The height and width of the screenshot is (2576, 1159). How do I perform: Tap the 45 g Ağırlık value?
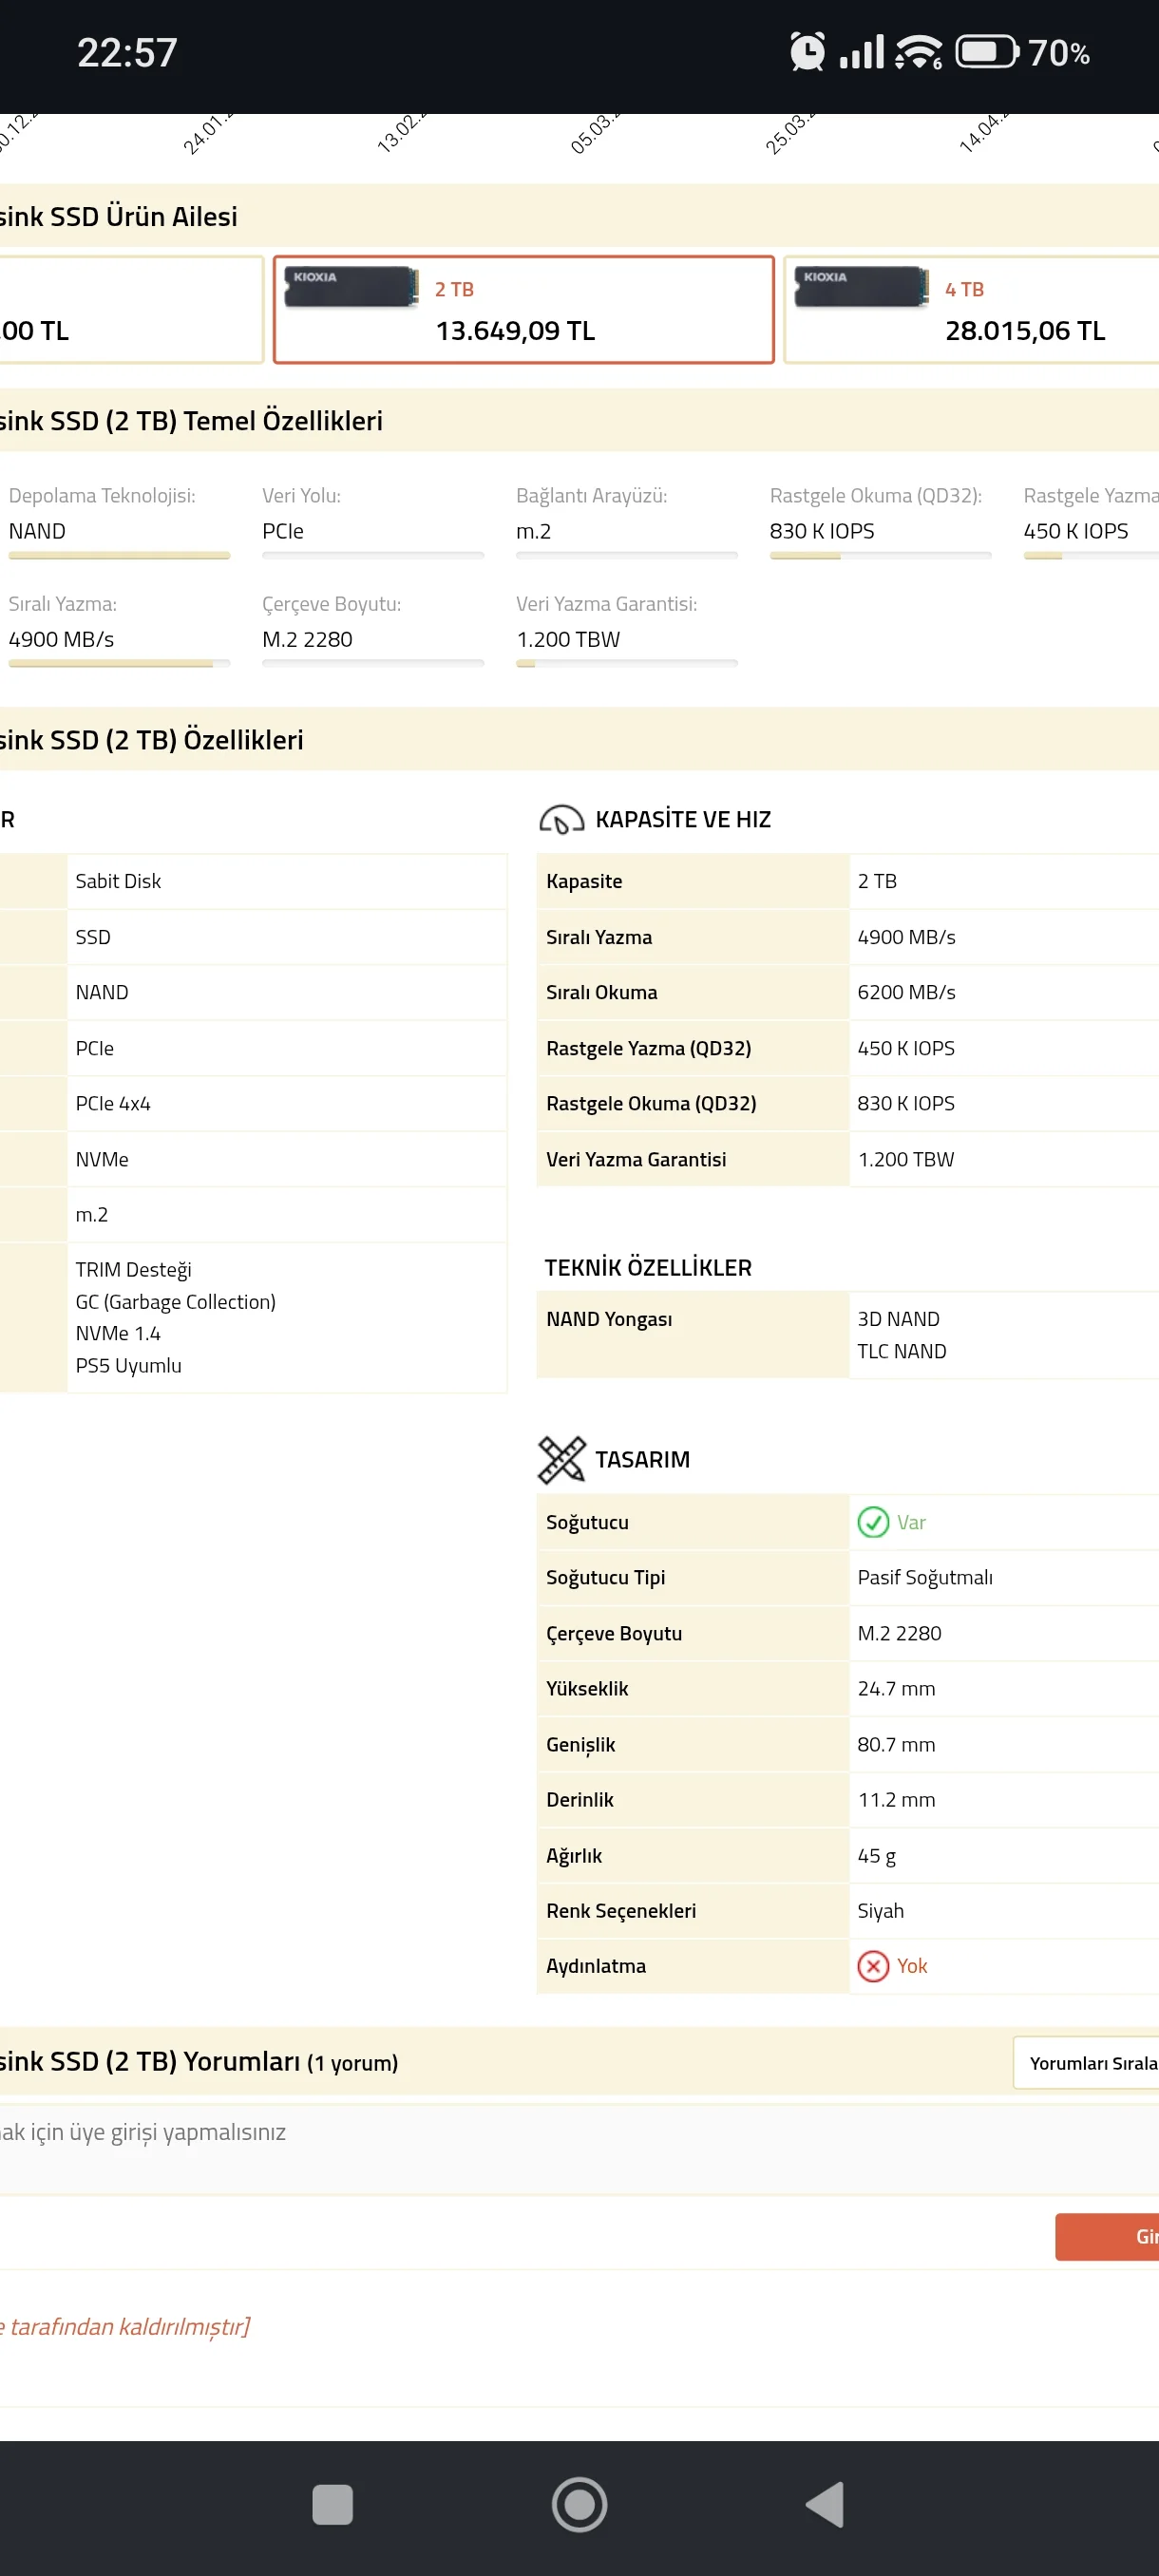[x=877, y=1855]
